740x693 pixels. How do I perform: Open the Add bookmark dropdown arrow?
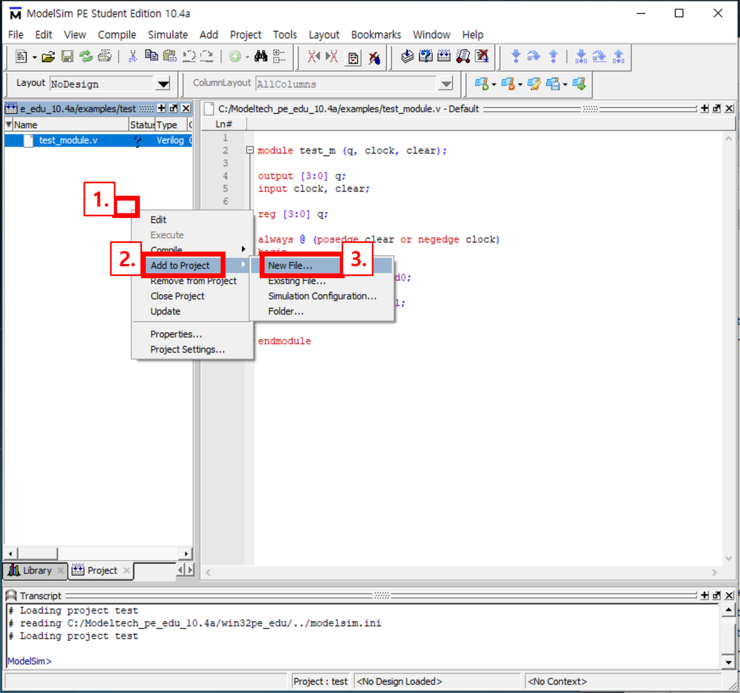[x=494, y=85]
